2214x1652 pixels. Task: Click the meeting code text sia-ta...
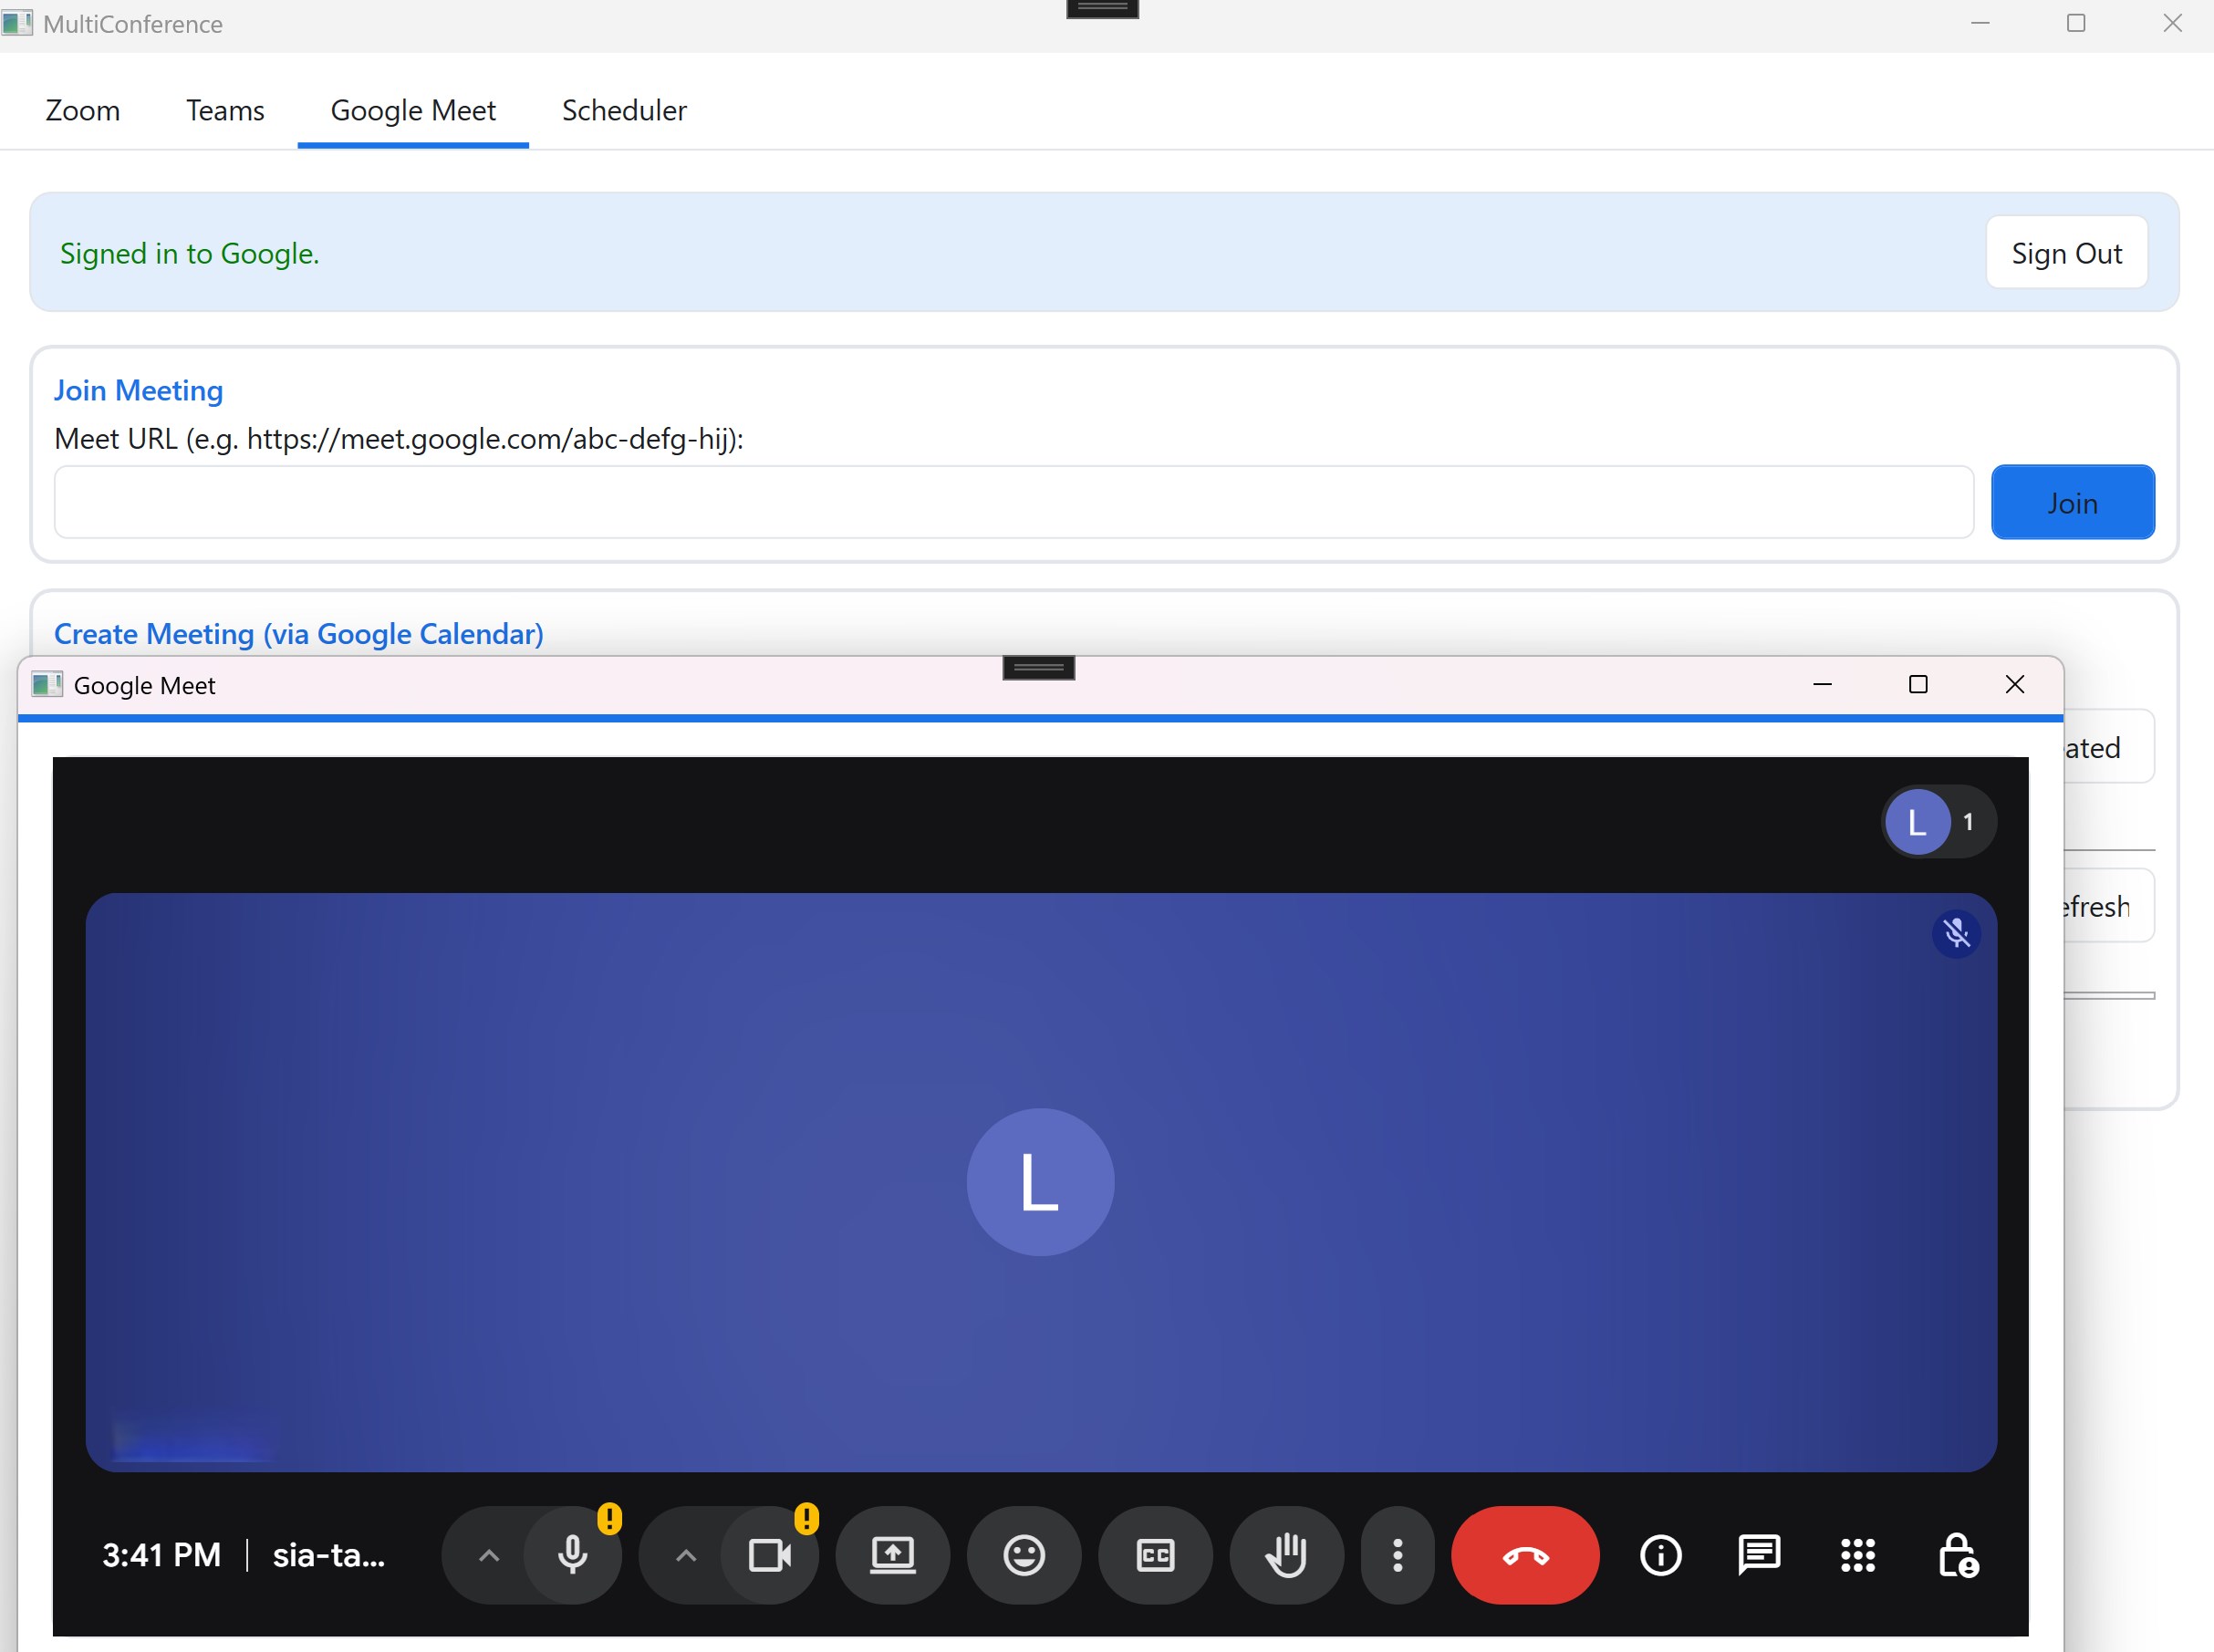(x=329, y=1555)
